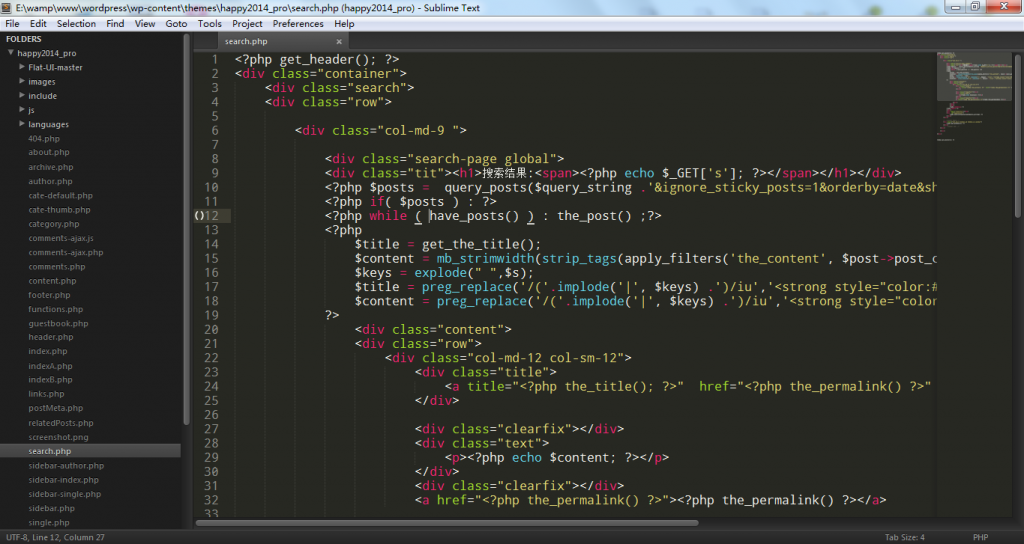Open functions.php in sidebar
Screen dimensions: 1024x544
coord(56,309)
